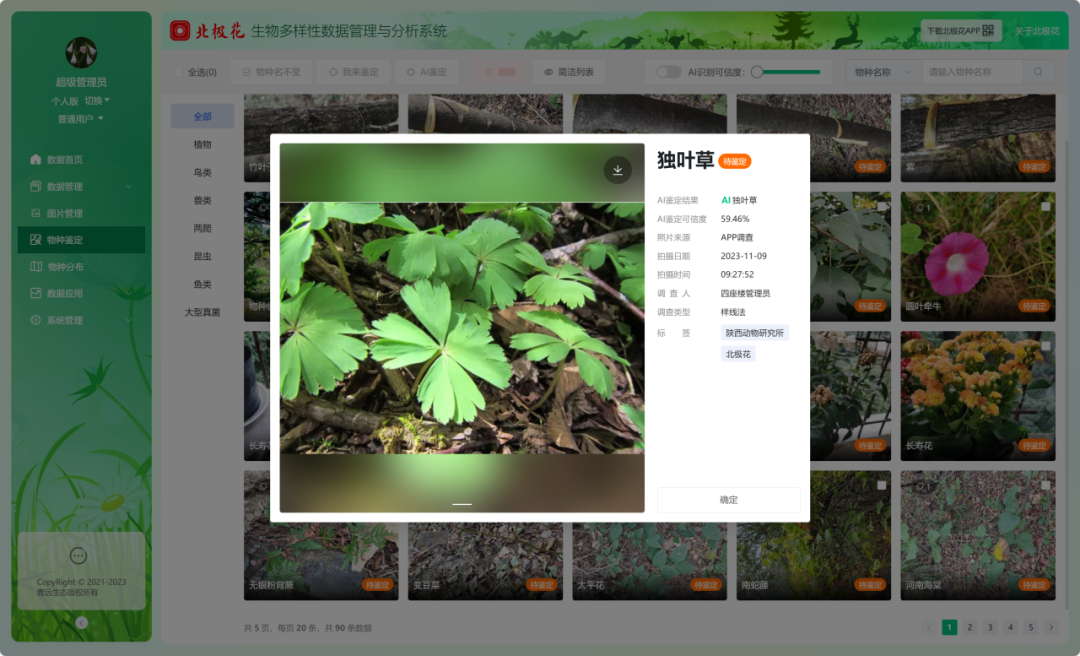This screenshot has width=1080, height=656.
Task: Click the orange 待鉴定 badge beside 独叶草
Action: point(734,161)
